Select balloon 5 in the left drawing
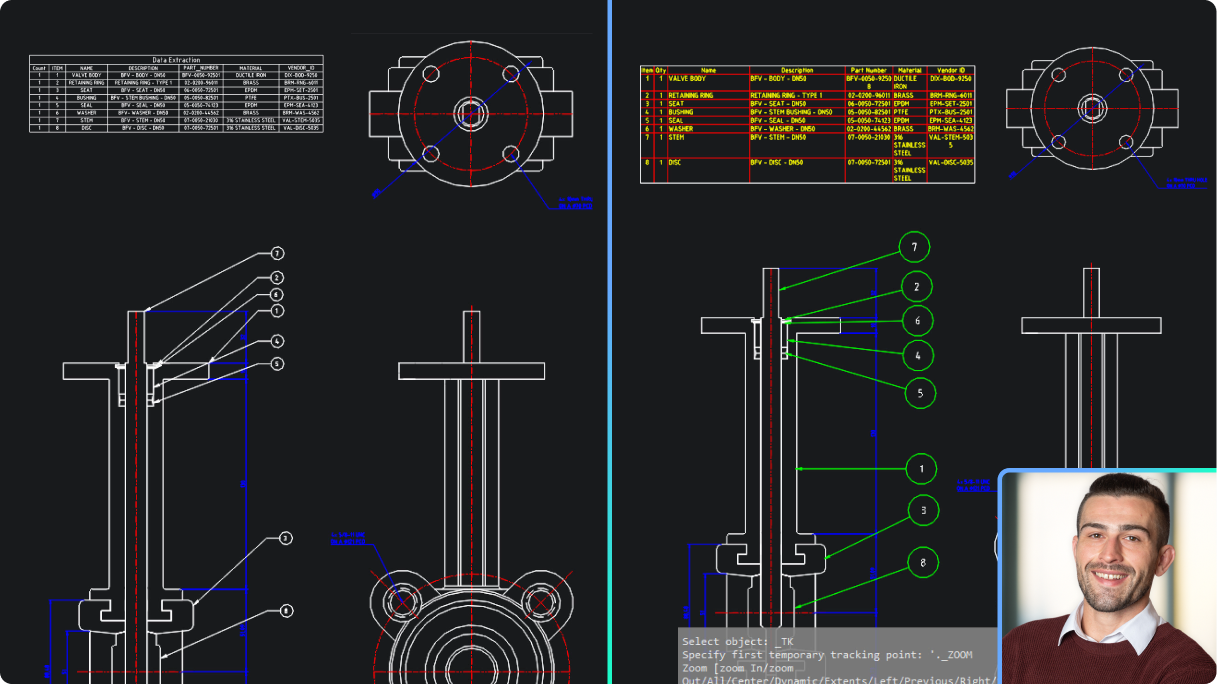This screenshot has height=684, width=1217. coord(276,364)
